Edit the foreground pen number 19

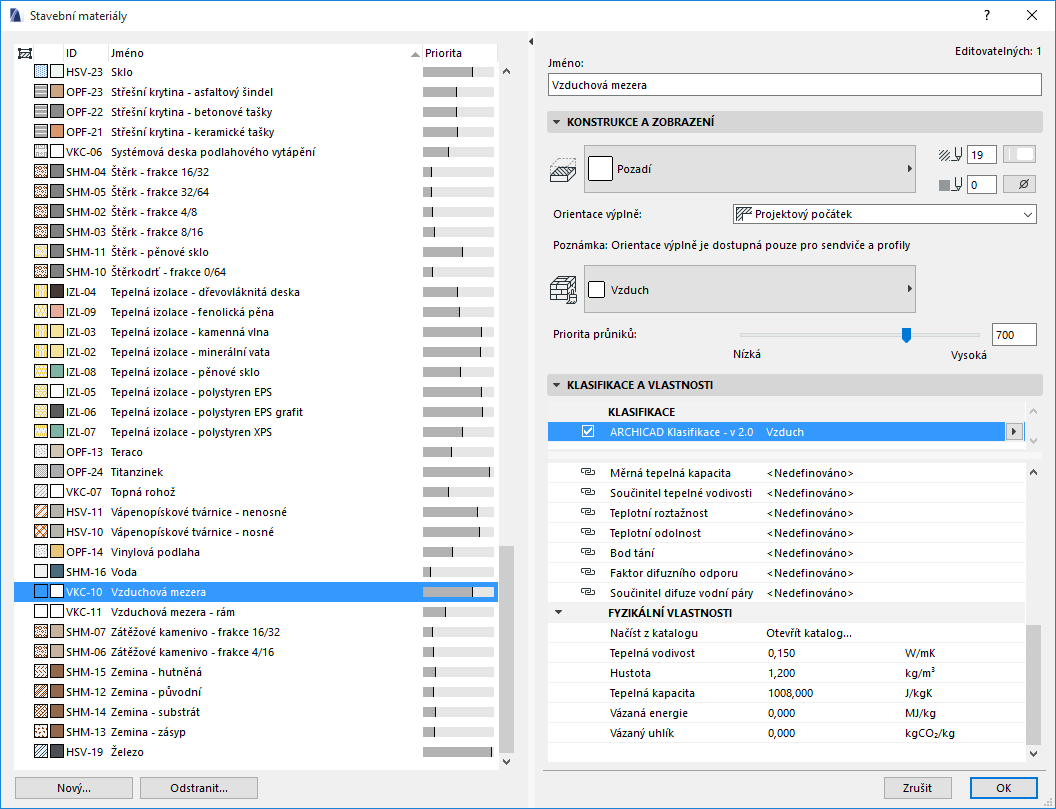point(982,155)
